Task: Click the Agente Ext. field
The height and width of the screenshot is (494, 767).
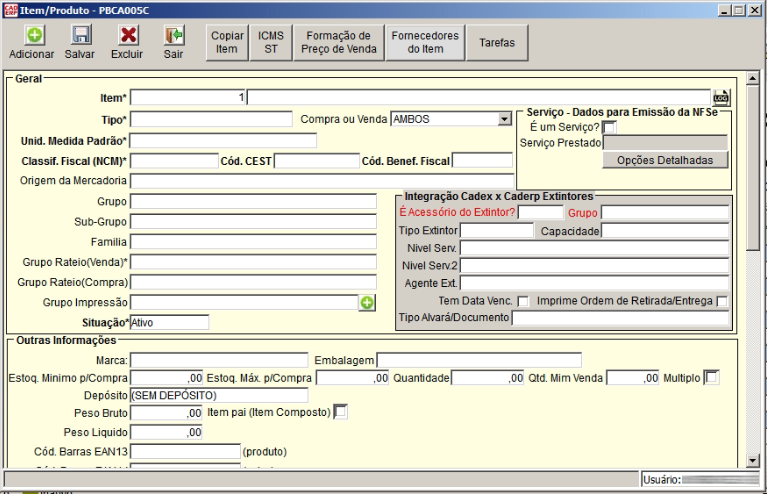Action: (x=594, y=283)
